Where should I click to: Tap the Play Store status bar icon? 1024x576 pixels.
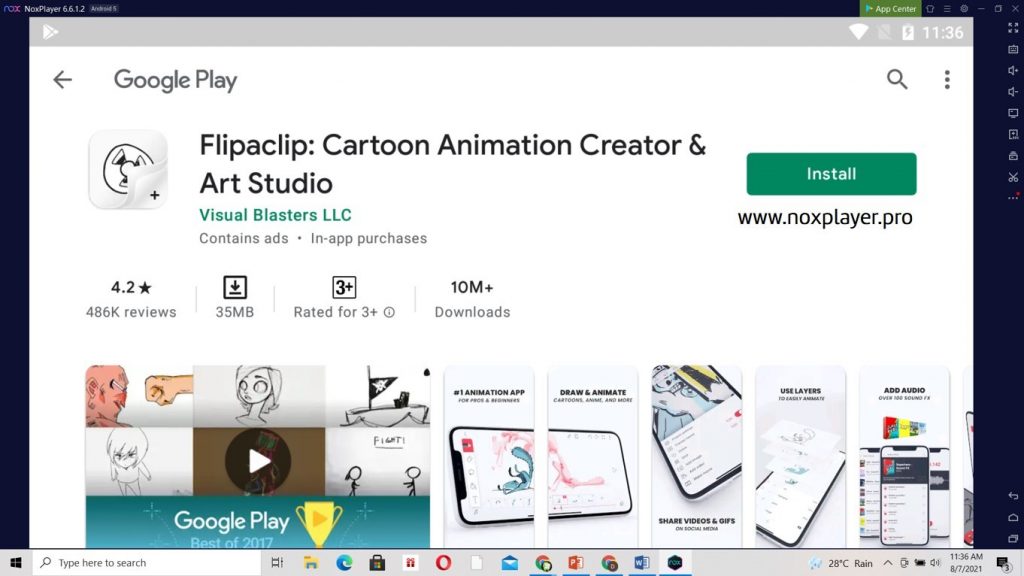50,31
